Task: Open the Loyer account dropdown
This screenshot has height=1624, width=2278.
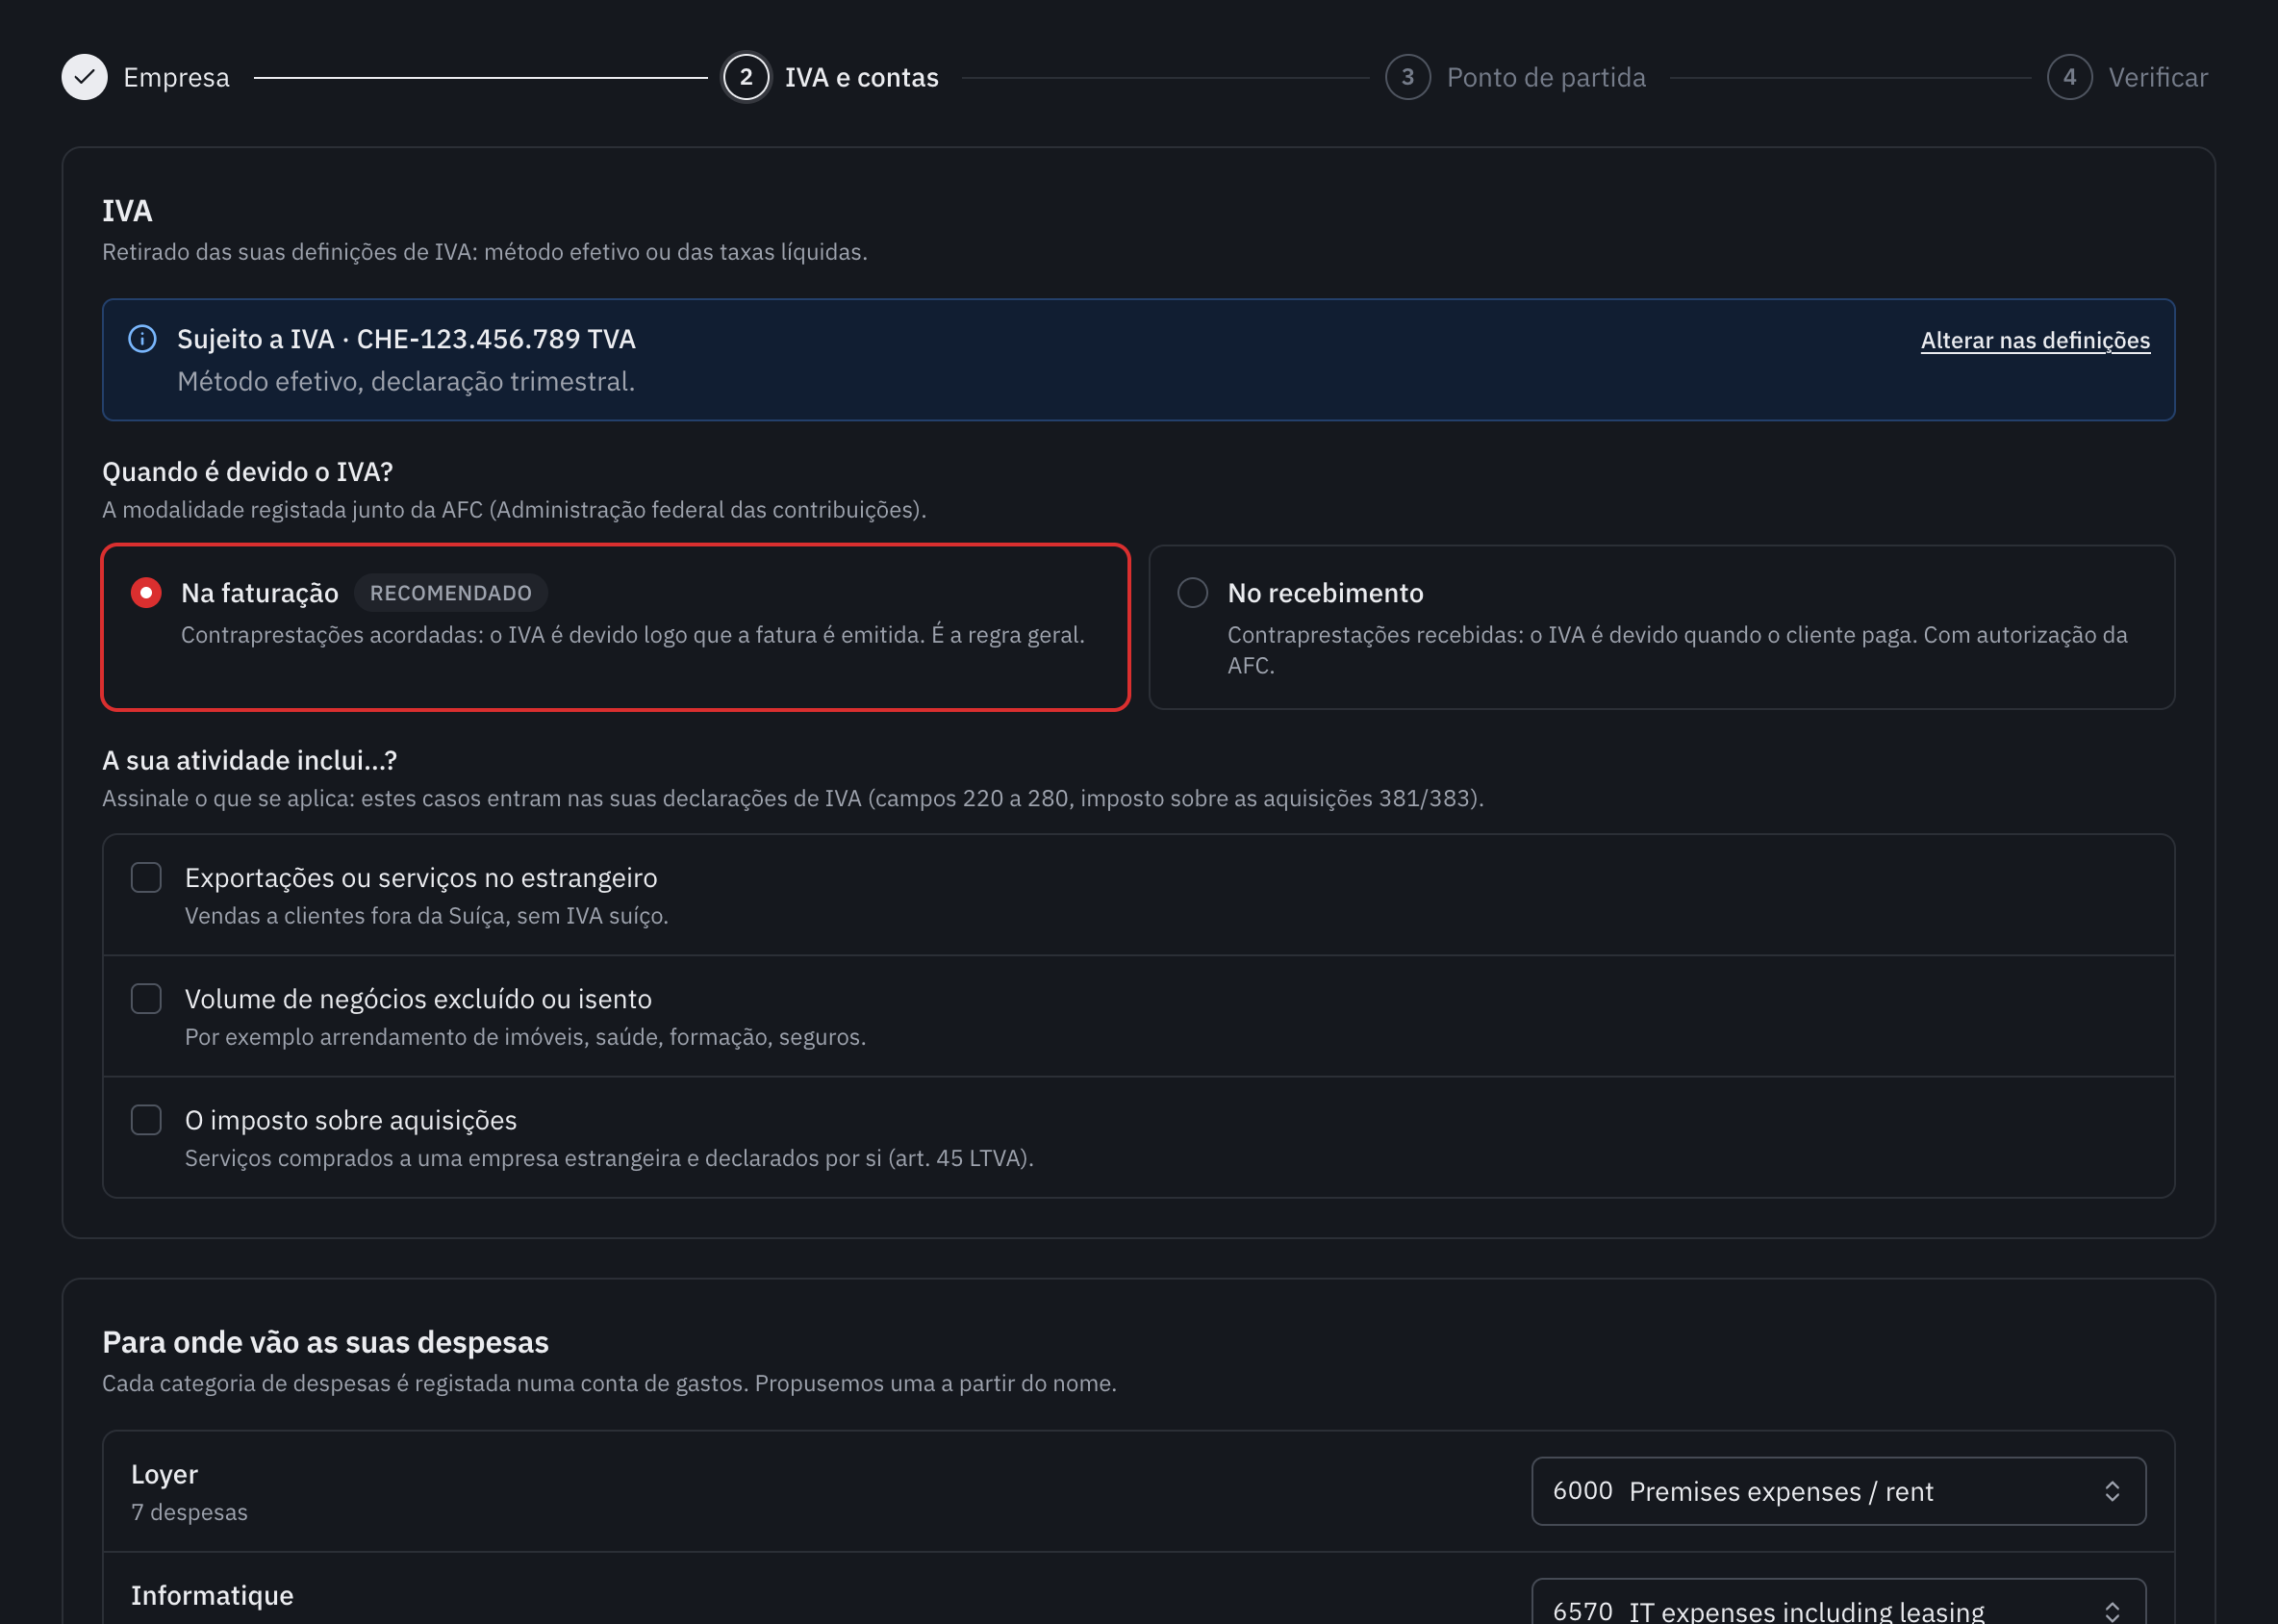Action: (x=1838, y=1491)
